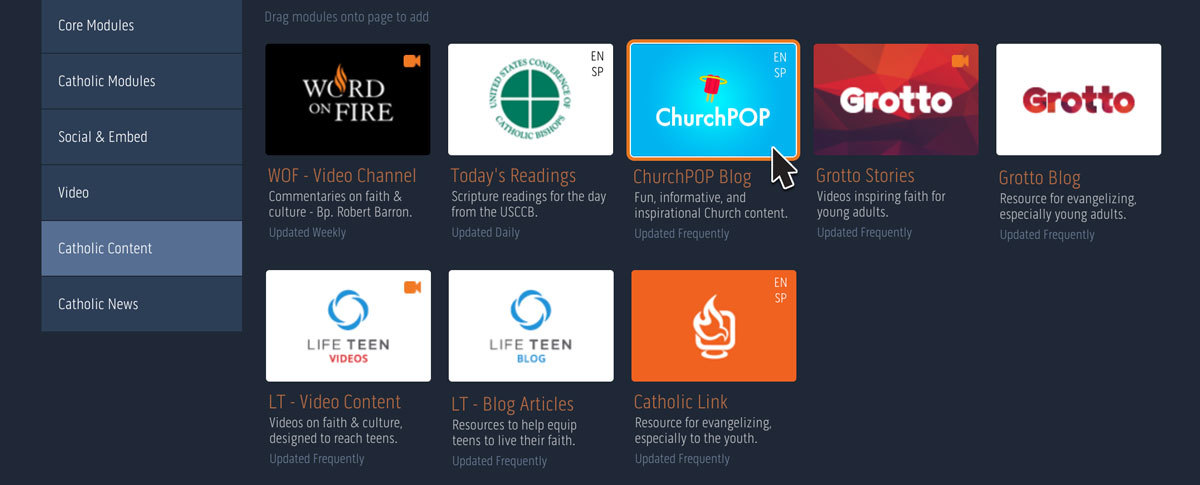
Task: Click the ChurchPOP Blog title link
Action: [692, 177]
